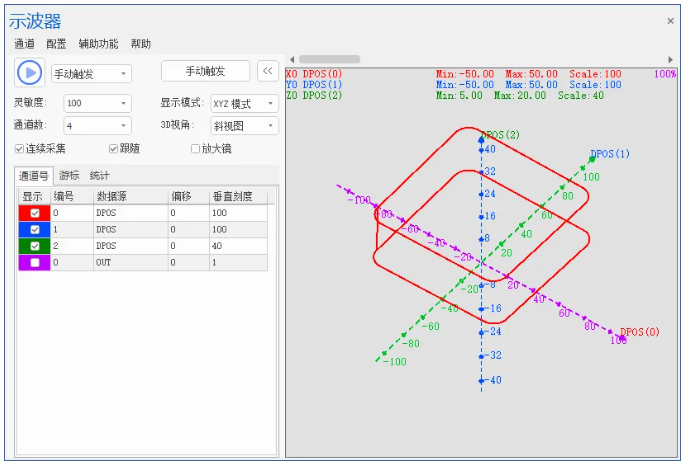Screen dimensions: 685x466
Task: Click the Y0 DPOS(1) legend label
Action: [x=314, y=85]
